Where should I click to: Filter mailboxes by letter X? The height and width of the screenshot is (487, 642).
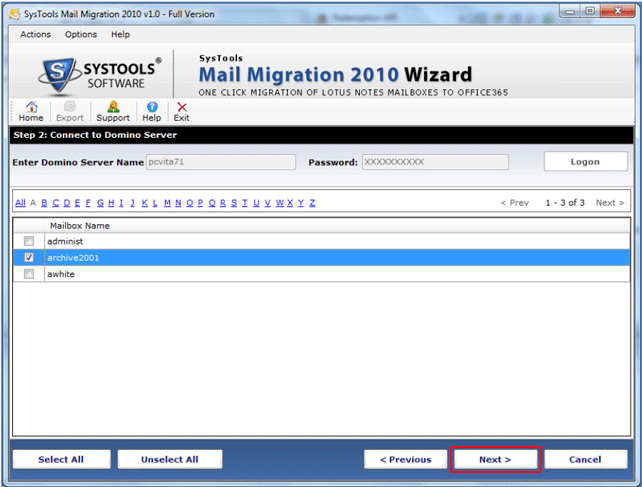[x=290, y=203]
